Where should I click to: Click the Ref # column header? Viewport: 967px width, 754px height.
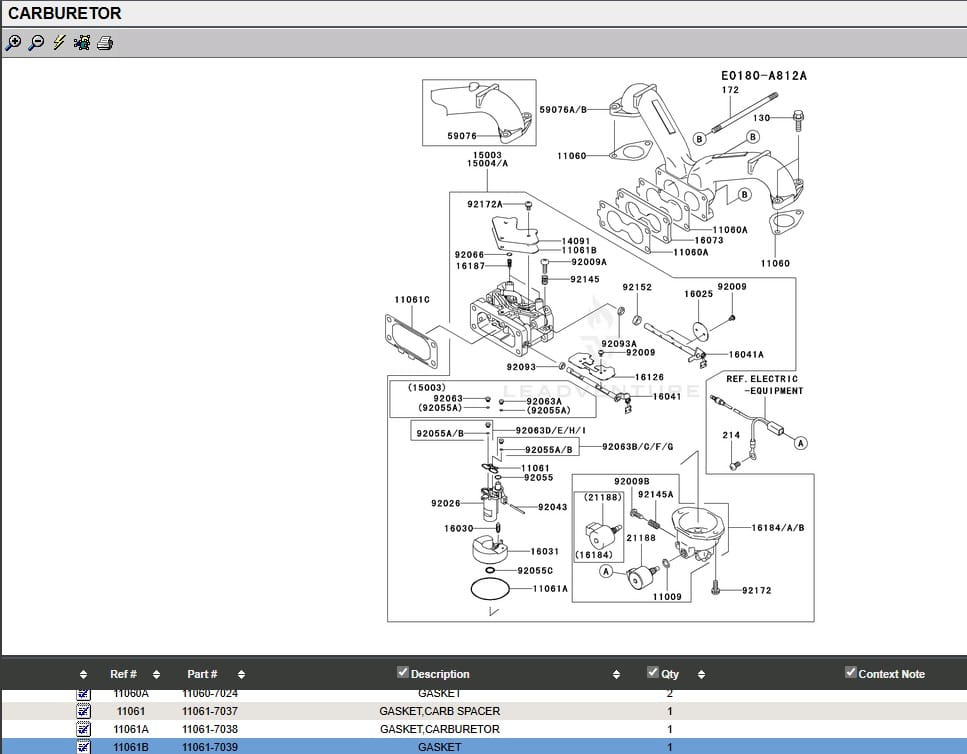click(123, 674)
